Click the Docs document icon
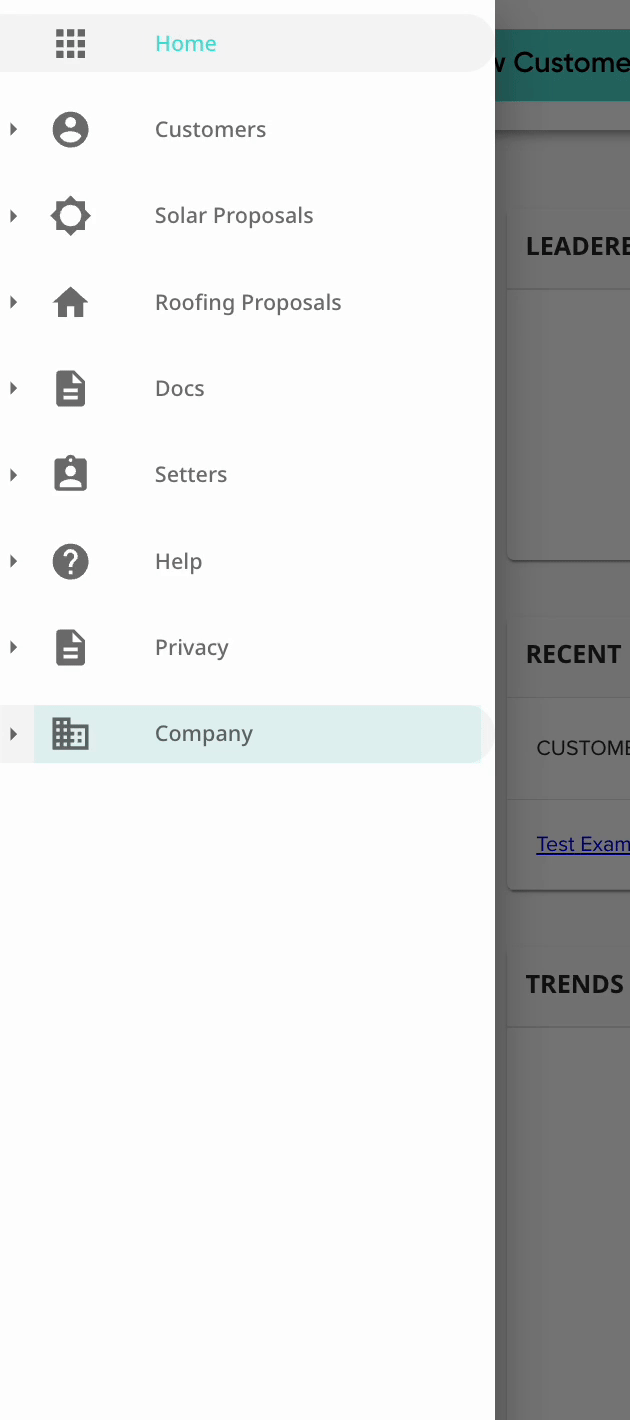 [70, 389]
